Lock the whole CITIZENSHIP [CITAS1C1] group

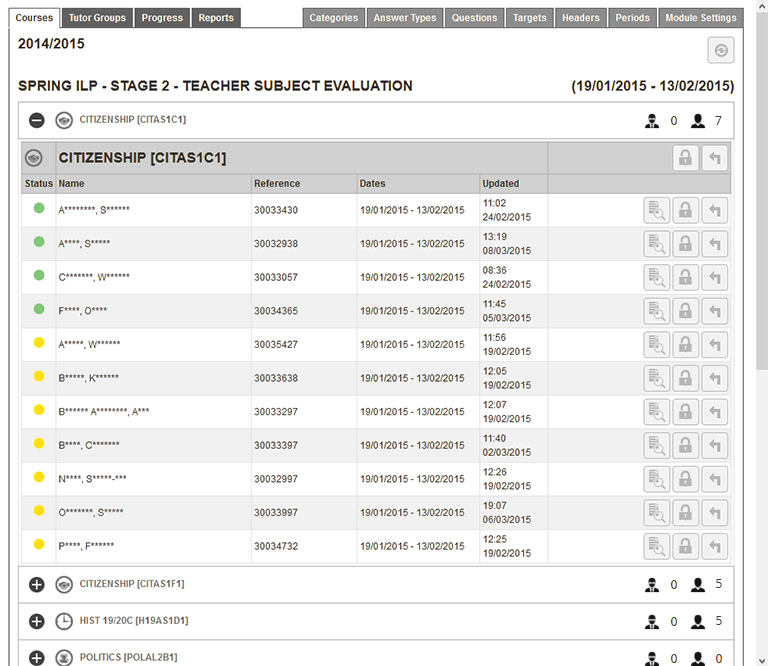[x=686, y=158]
